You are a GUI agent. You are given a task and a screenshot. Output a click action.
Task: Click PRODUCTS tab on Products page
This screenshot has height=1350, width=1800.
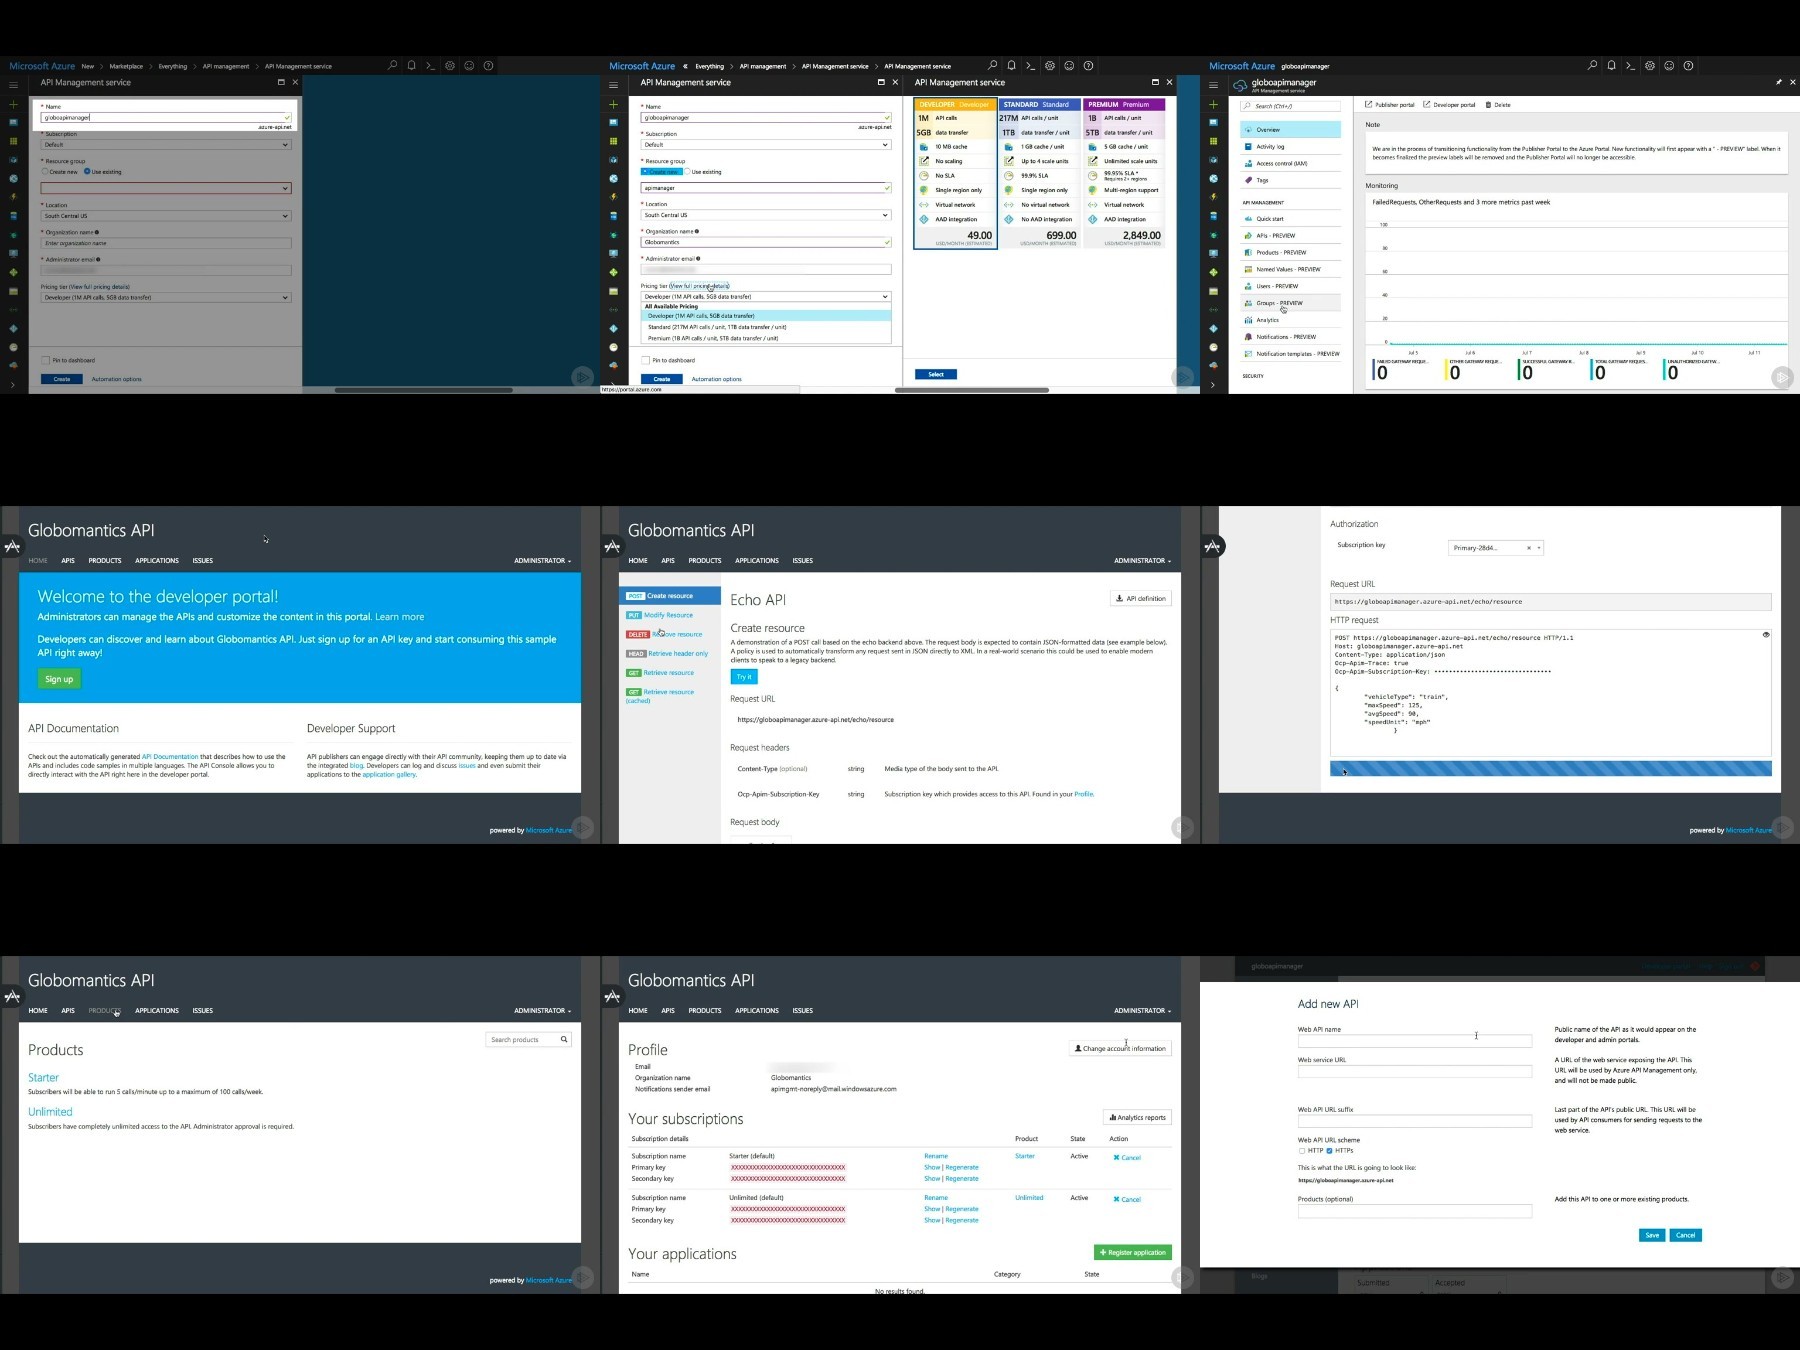tap(105, 1011)
